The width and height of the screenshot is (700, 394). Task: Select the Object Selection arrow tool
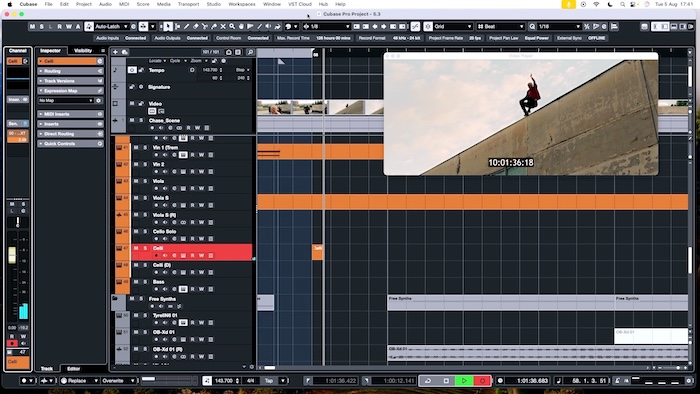click(168, 26)
